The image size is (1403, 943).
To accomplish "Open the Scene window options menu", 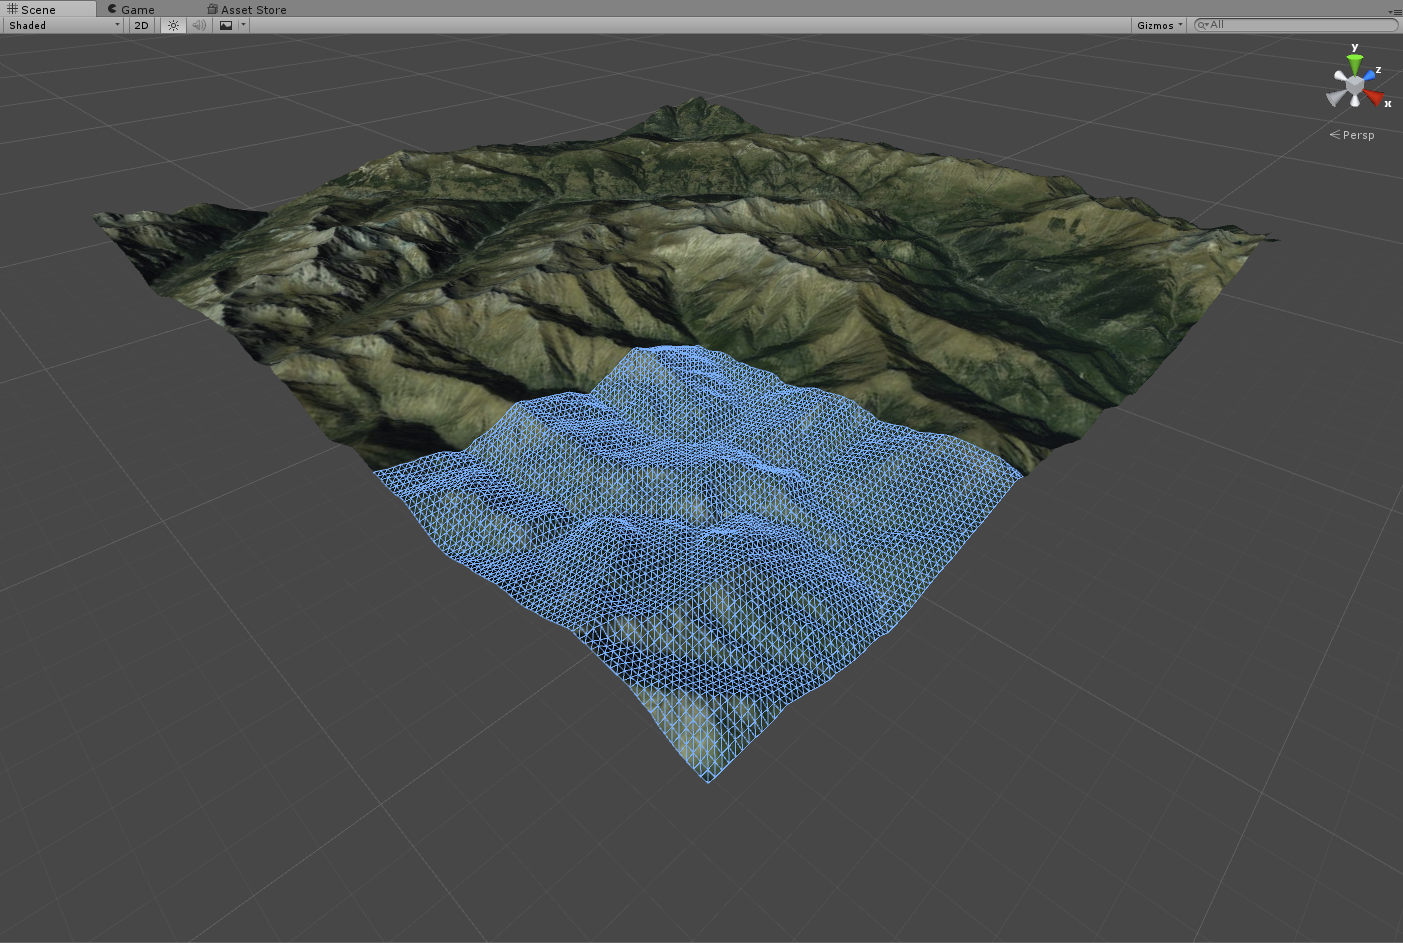I will [x=1395, y=11].
